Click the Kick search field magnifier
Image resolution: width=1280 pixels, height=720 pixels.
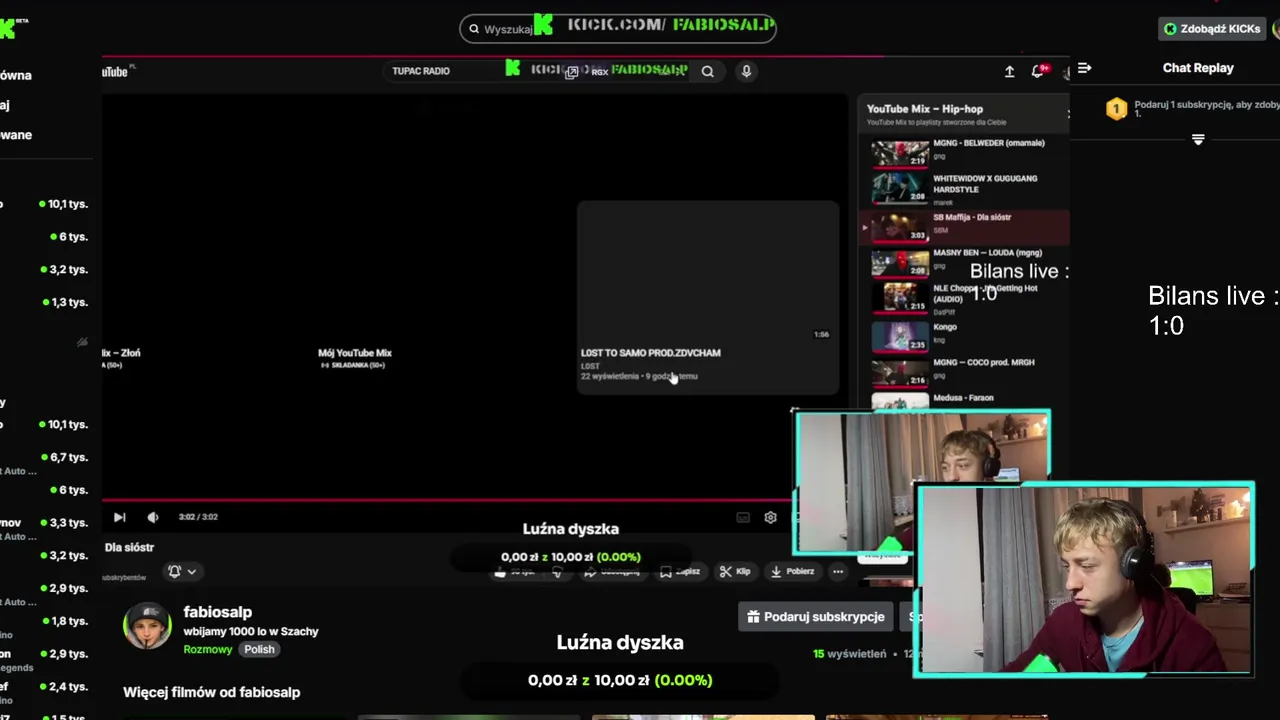474,29
